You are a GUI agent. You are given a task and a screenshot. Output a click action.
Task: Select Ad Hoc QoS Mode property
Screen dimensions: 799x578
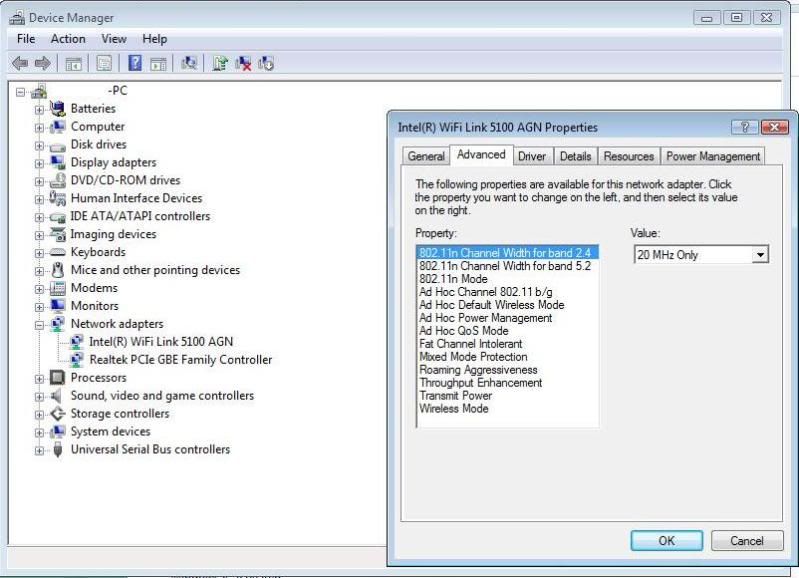463,331
